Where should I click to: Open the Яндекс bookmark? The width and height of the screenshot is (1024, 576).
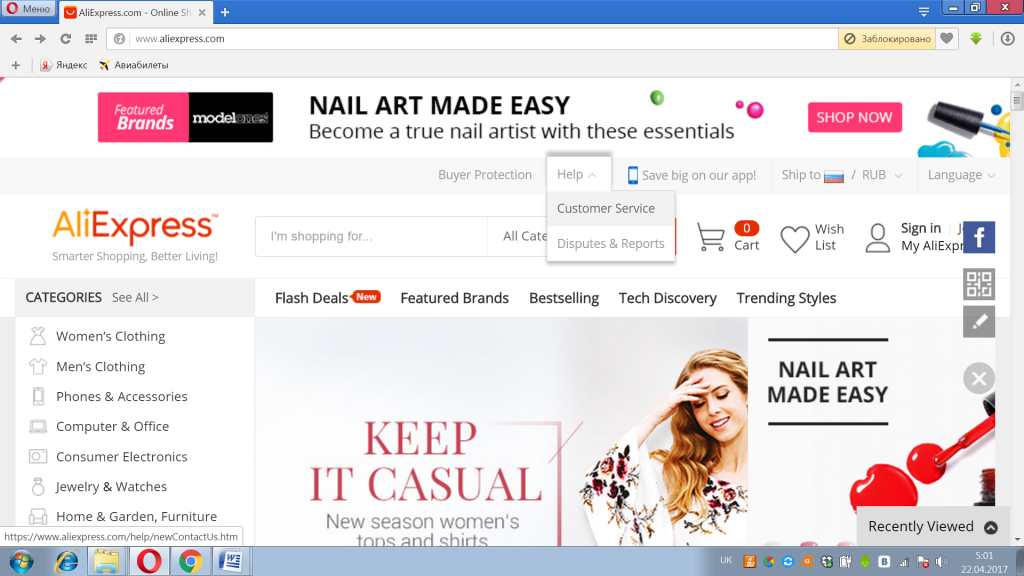pos(64,65)
